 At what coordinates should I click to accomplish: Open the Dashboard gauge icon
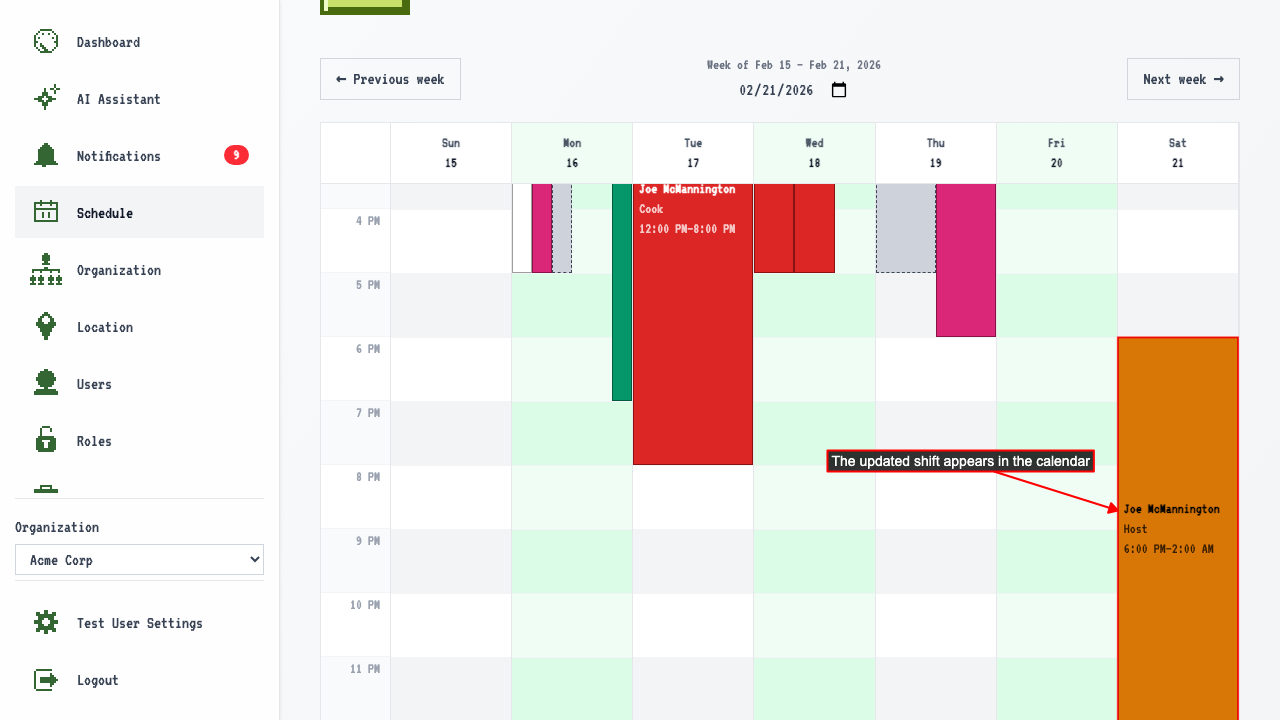(x=46, y=42)
